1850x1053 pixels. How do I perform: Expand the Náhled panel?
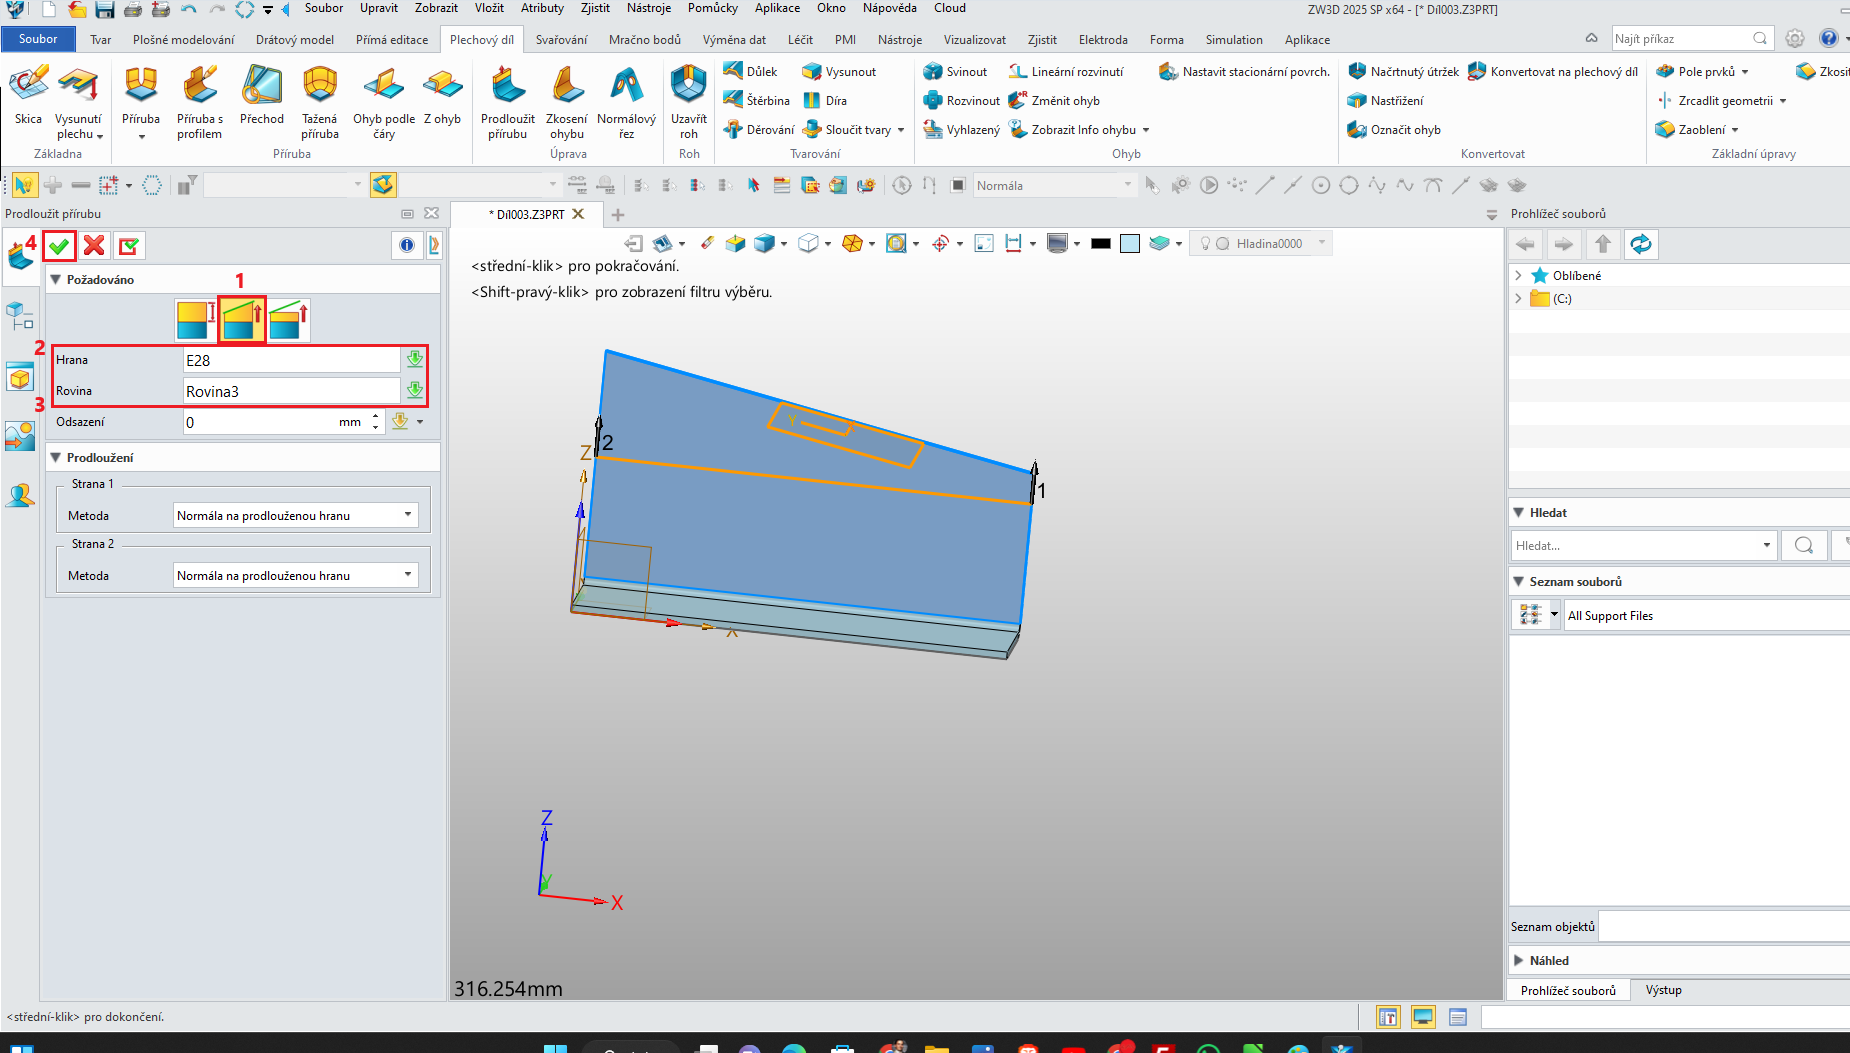(x=1519, y=960)
